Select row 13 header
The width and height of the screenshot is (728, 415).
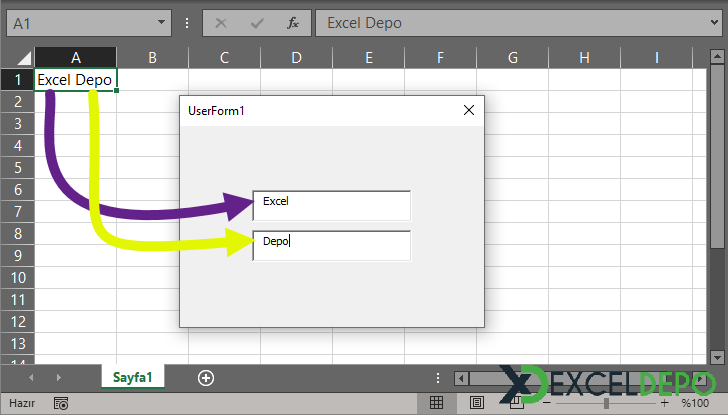[18, 344]
